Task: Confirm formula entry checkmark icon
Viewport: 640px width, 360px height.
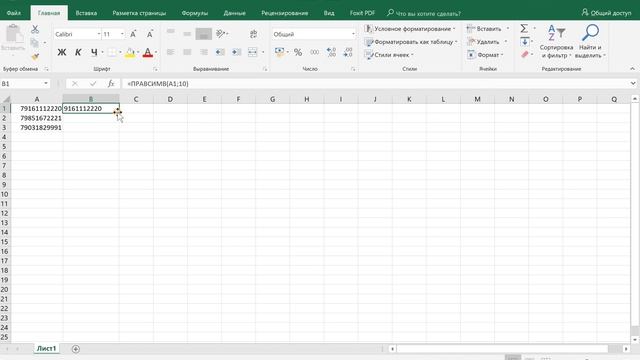Action: tap(93, 84)
